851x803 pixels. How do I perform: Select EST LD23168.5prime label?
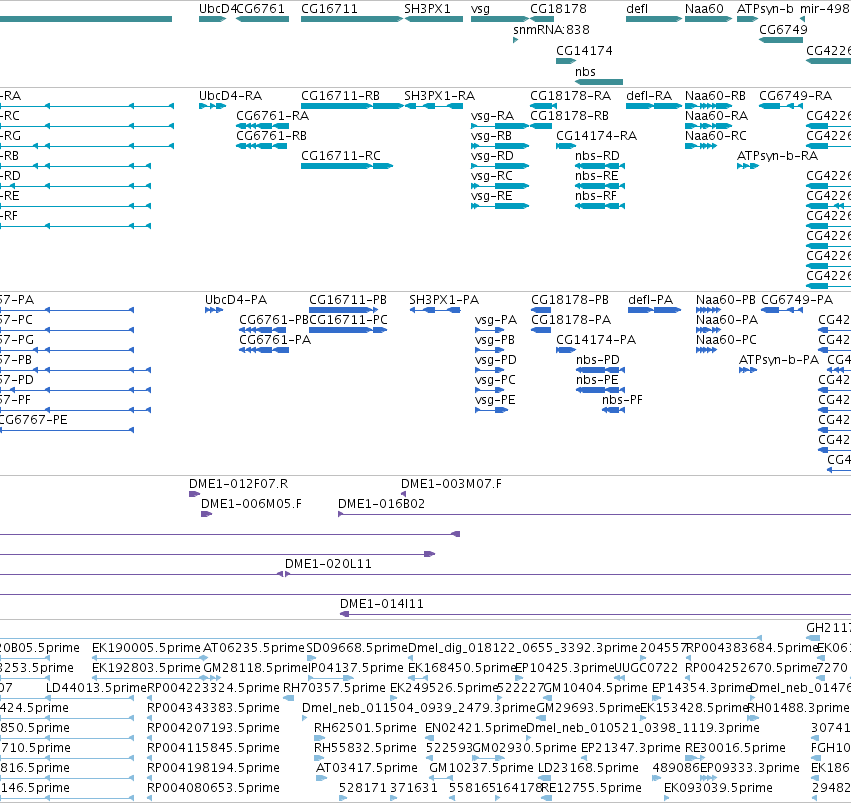click(588, 768)
